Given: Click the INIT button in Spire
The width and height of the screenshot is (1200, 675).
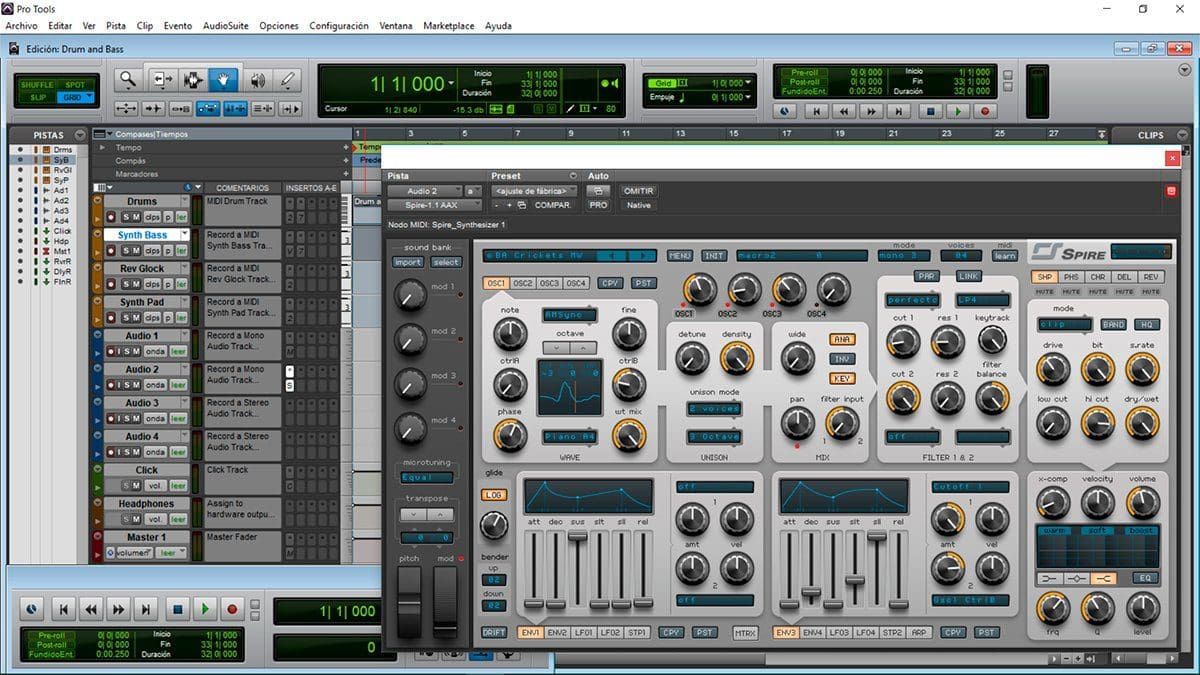Looking at the screenshot, I should point(714,256).
